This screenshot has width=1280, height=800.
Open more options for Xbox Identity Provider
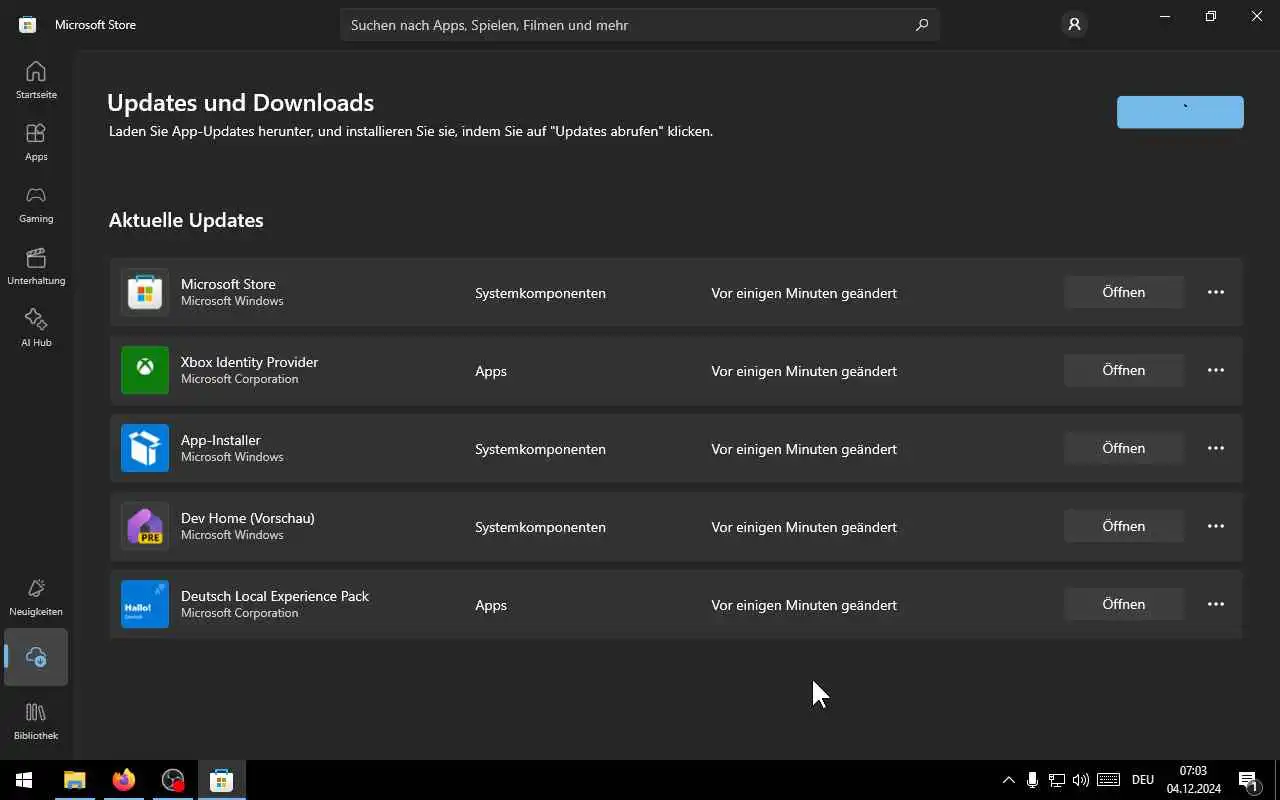(x=1216, y=370)
